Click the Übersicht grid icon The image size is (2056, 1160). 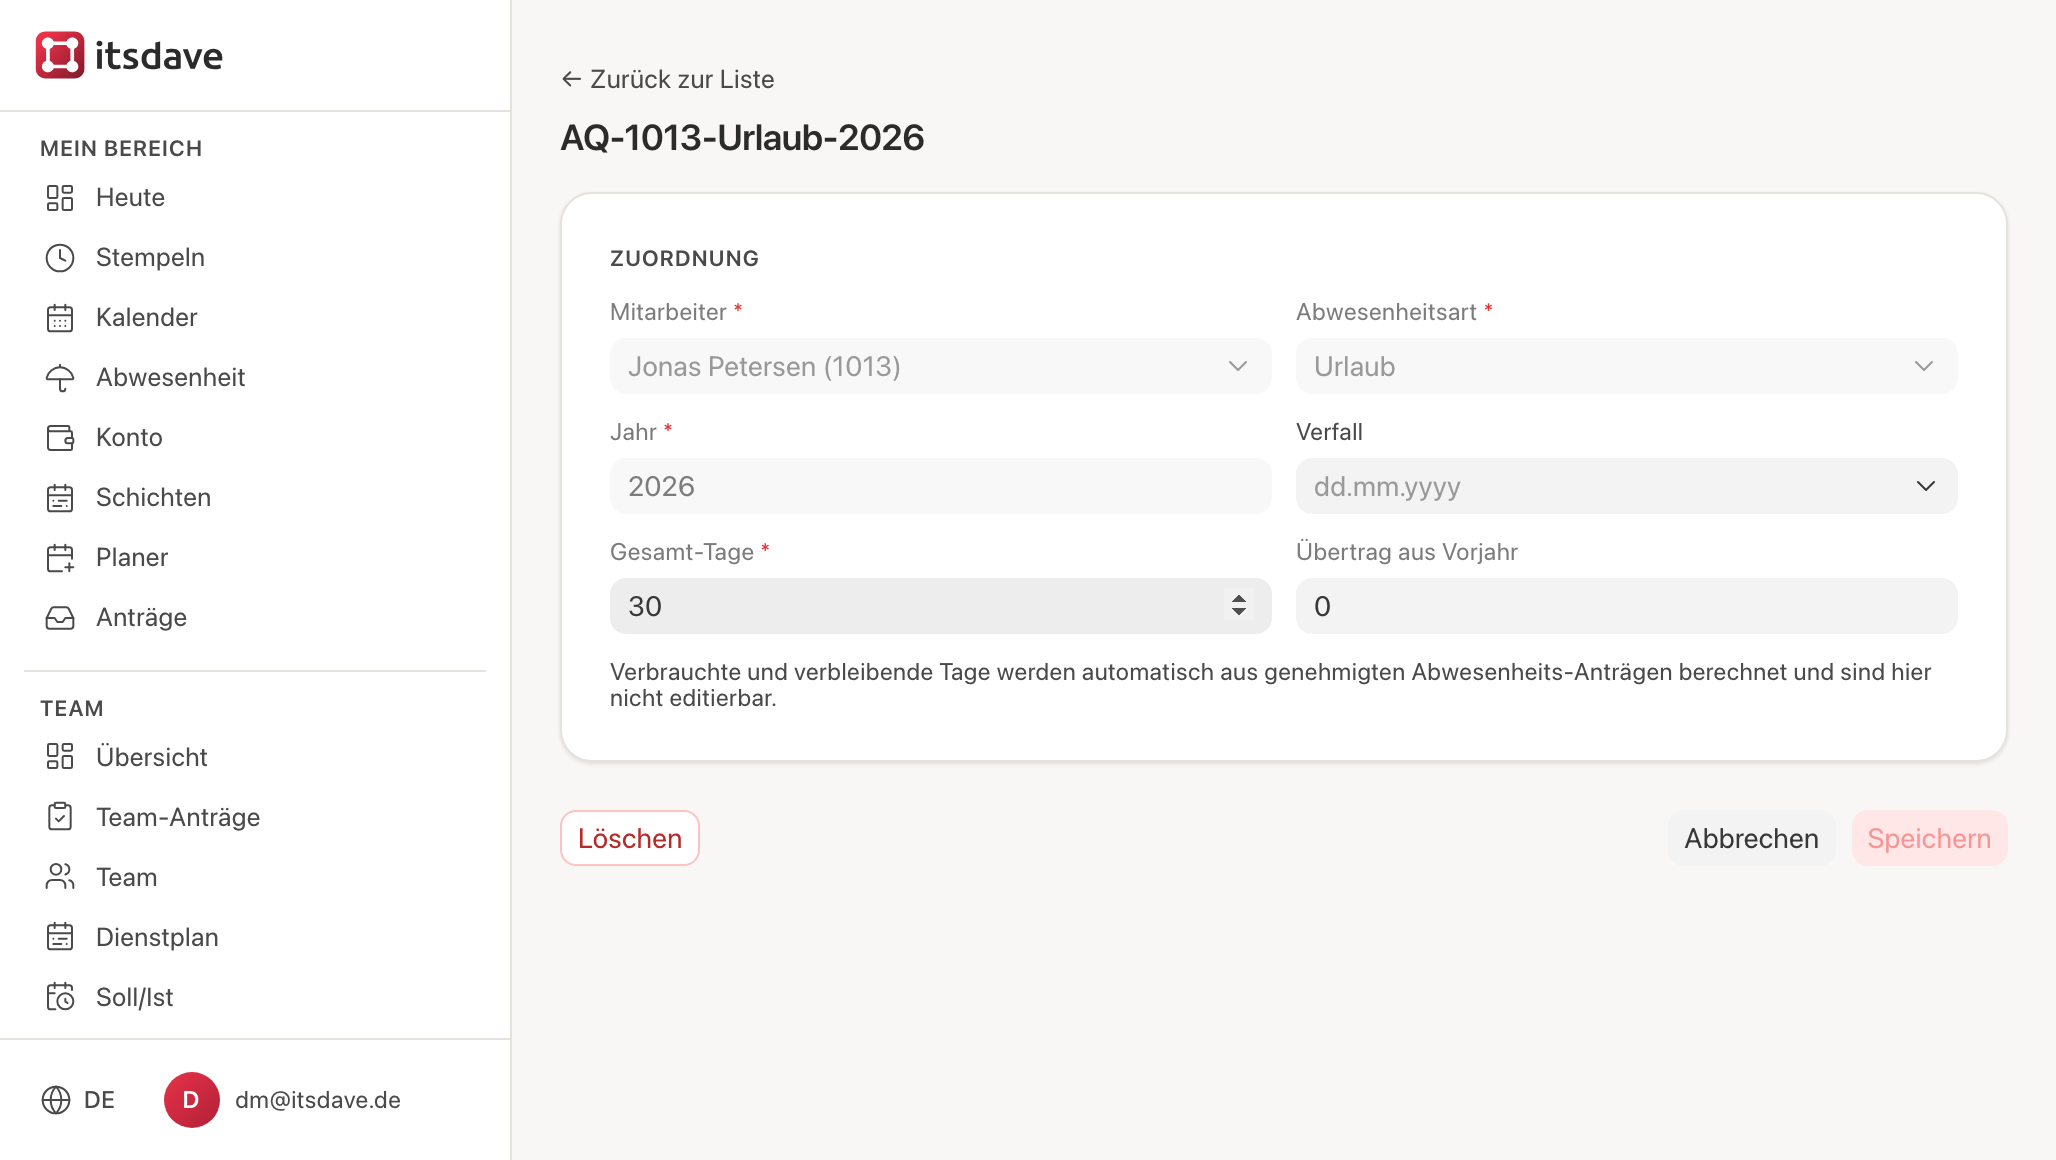[x=60, y=757]
